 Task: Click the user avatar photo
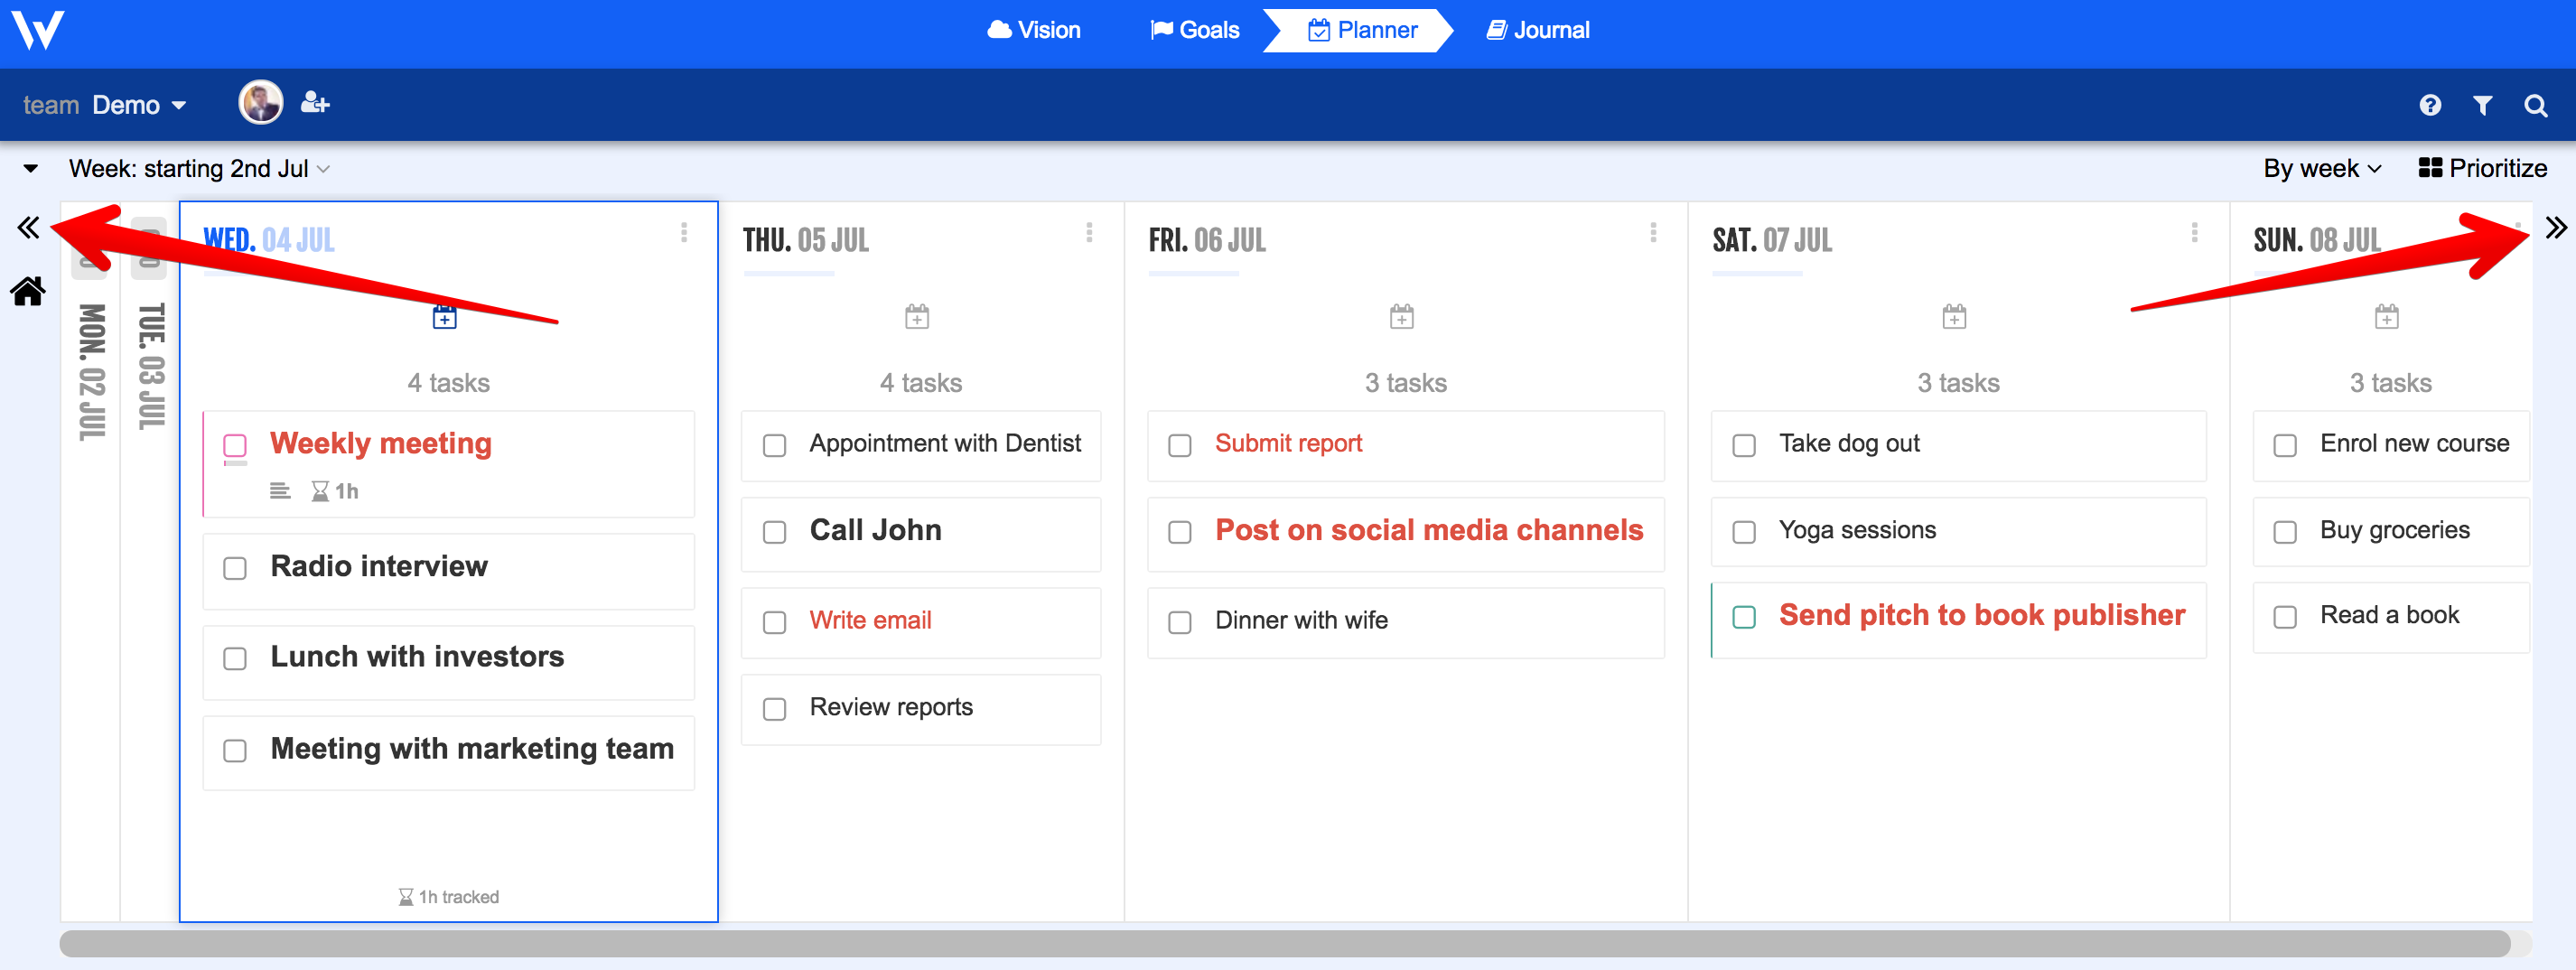(x=260, y=103)
